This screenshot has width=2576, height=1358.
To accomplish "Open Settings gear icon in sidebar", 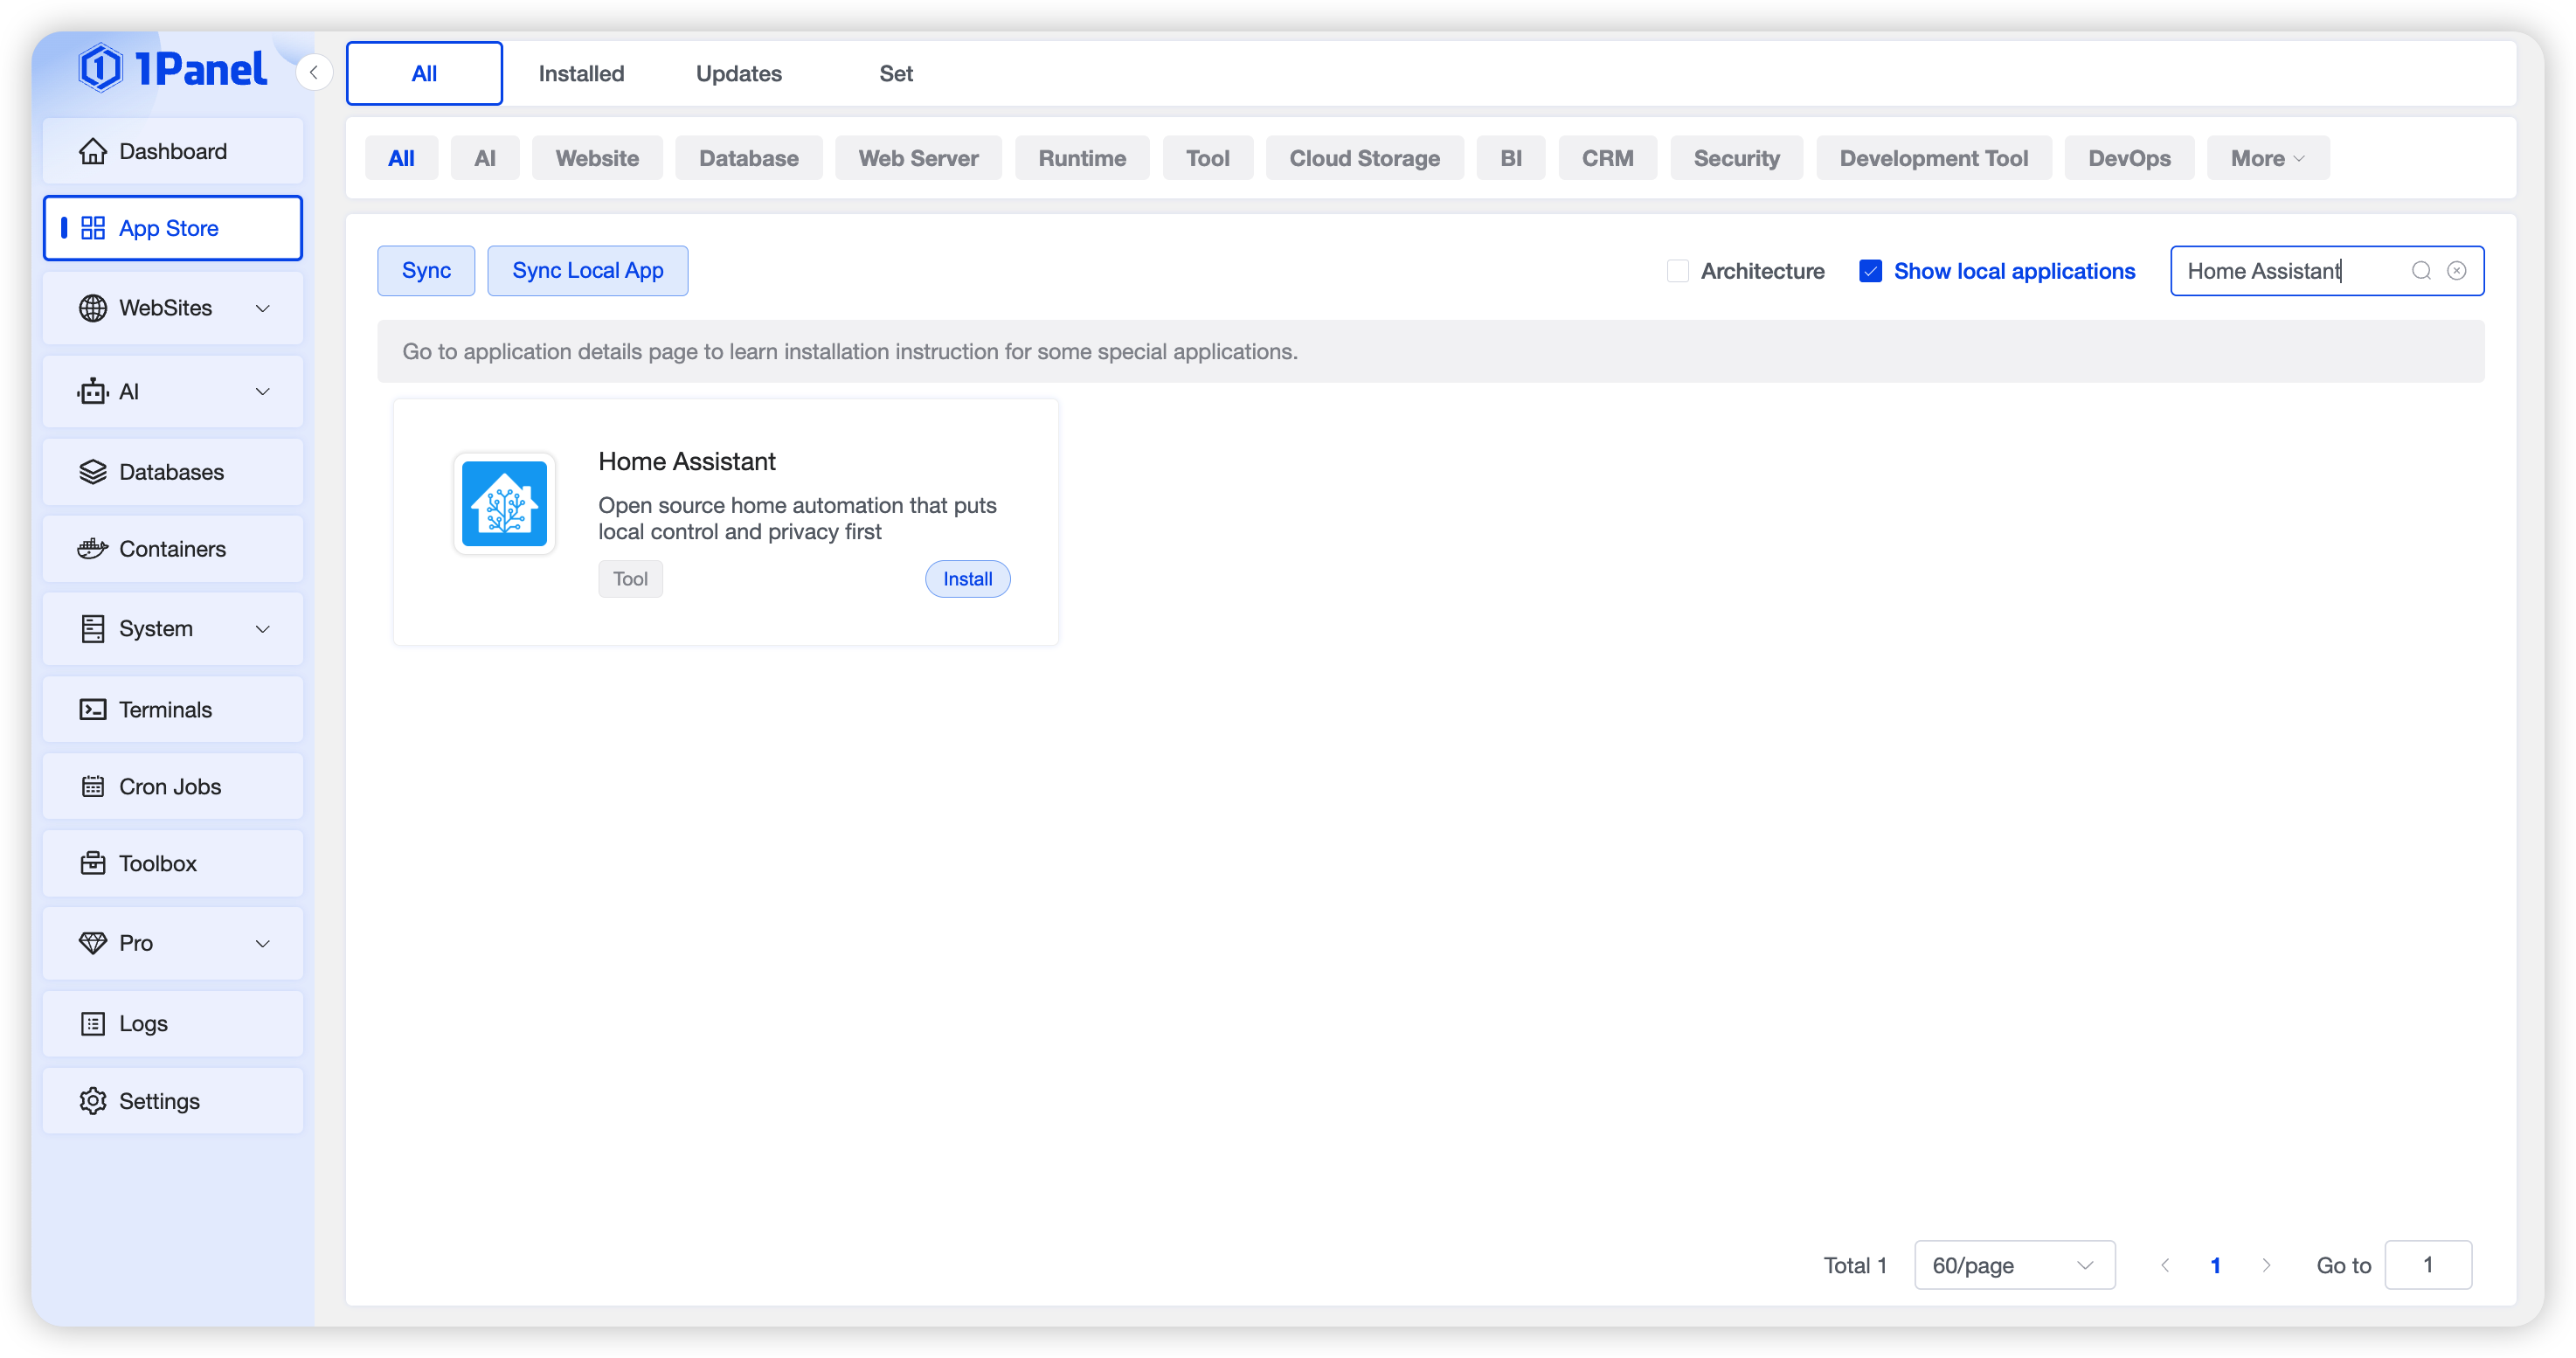I will [93, 1101].
